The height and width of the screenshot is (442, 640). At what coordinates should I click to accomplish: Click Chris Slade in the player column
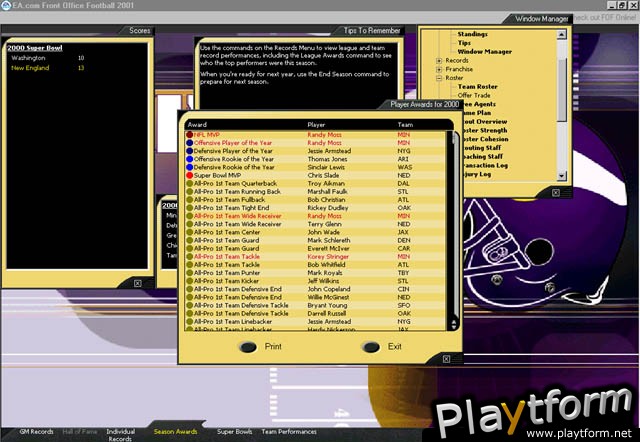[x=323, y=175]
